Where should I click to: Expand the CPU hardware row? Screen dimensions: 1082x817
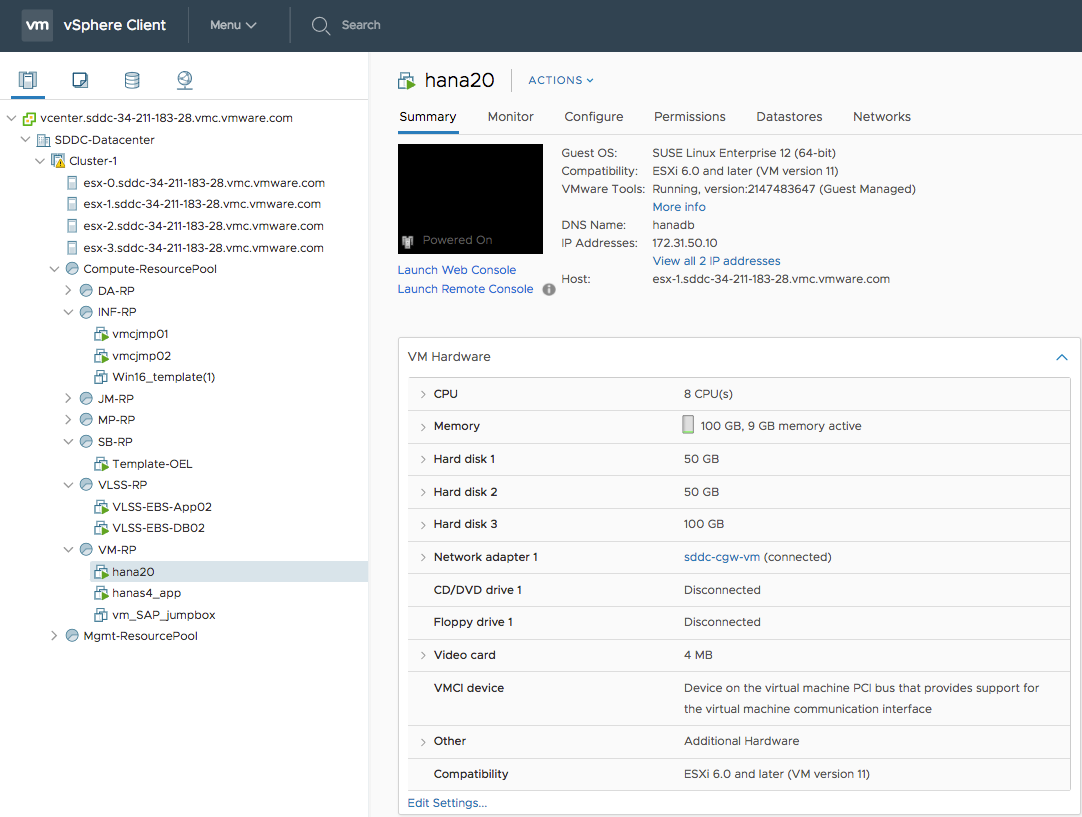pos(423,394)
